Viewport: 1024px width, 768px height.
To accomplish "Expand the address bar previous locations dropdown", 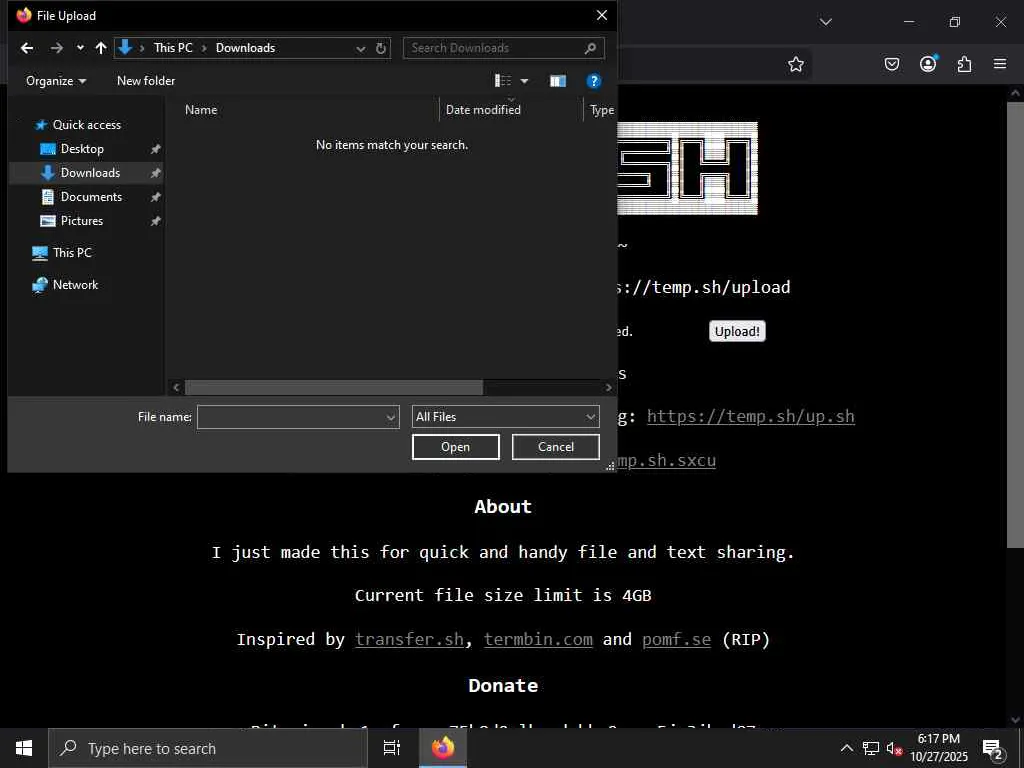I will coord(360,48).
